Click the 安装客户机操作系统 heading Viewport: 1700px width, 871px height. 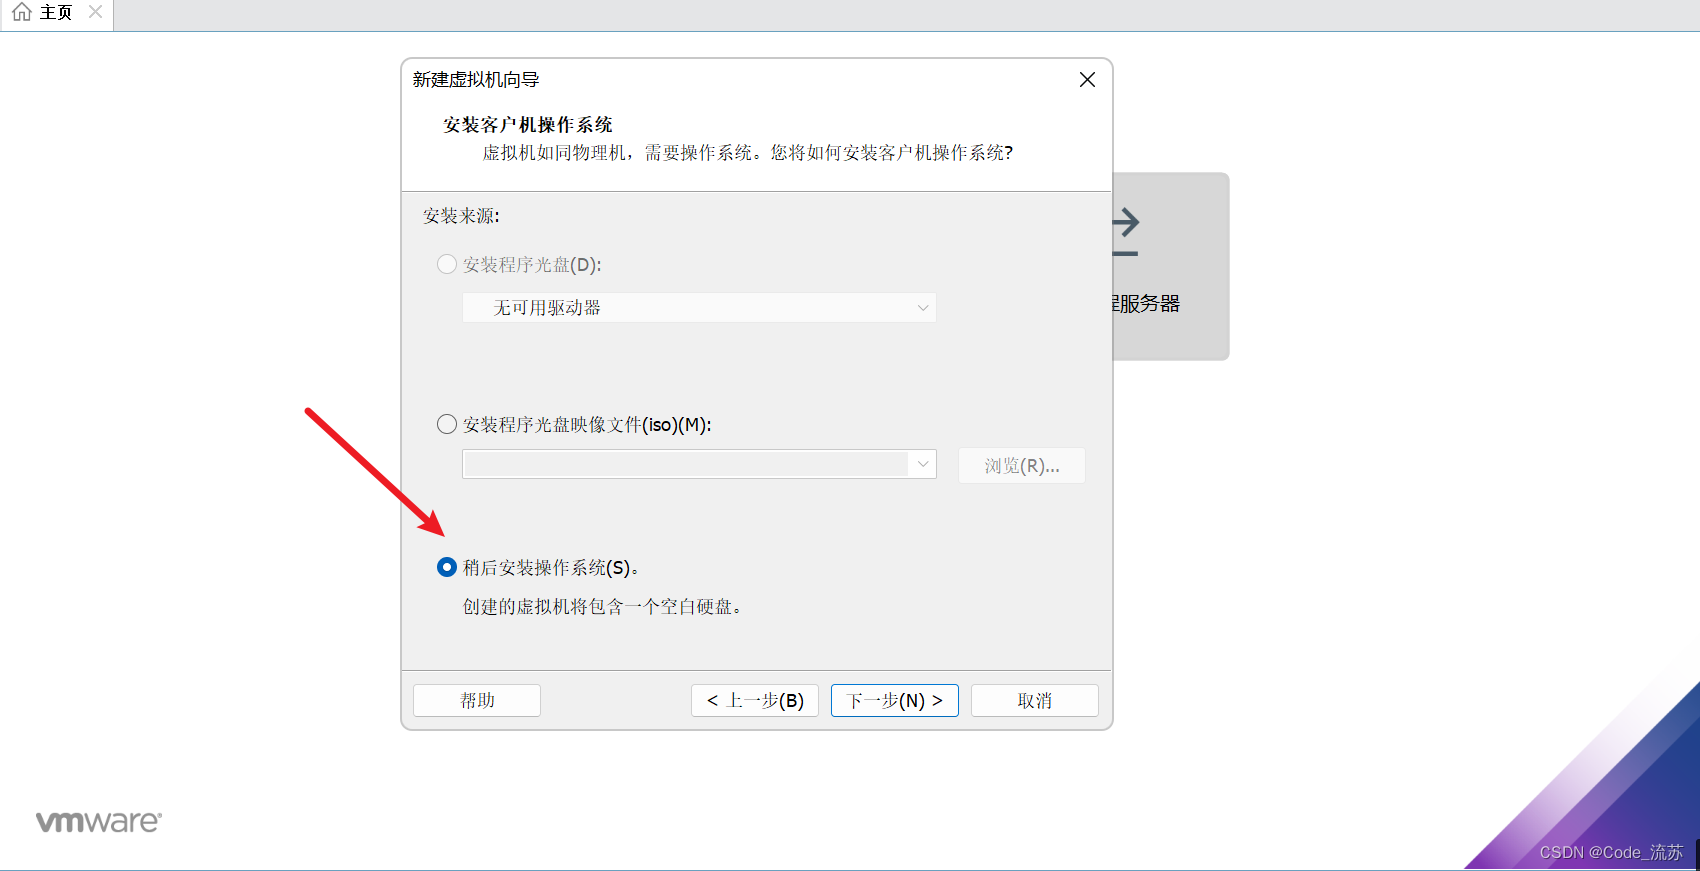[x=528, y=125]
